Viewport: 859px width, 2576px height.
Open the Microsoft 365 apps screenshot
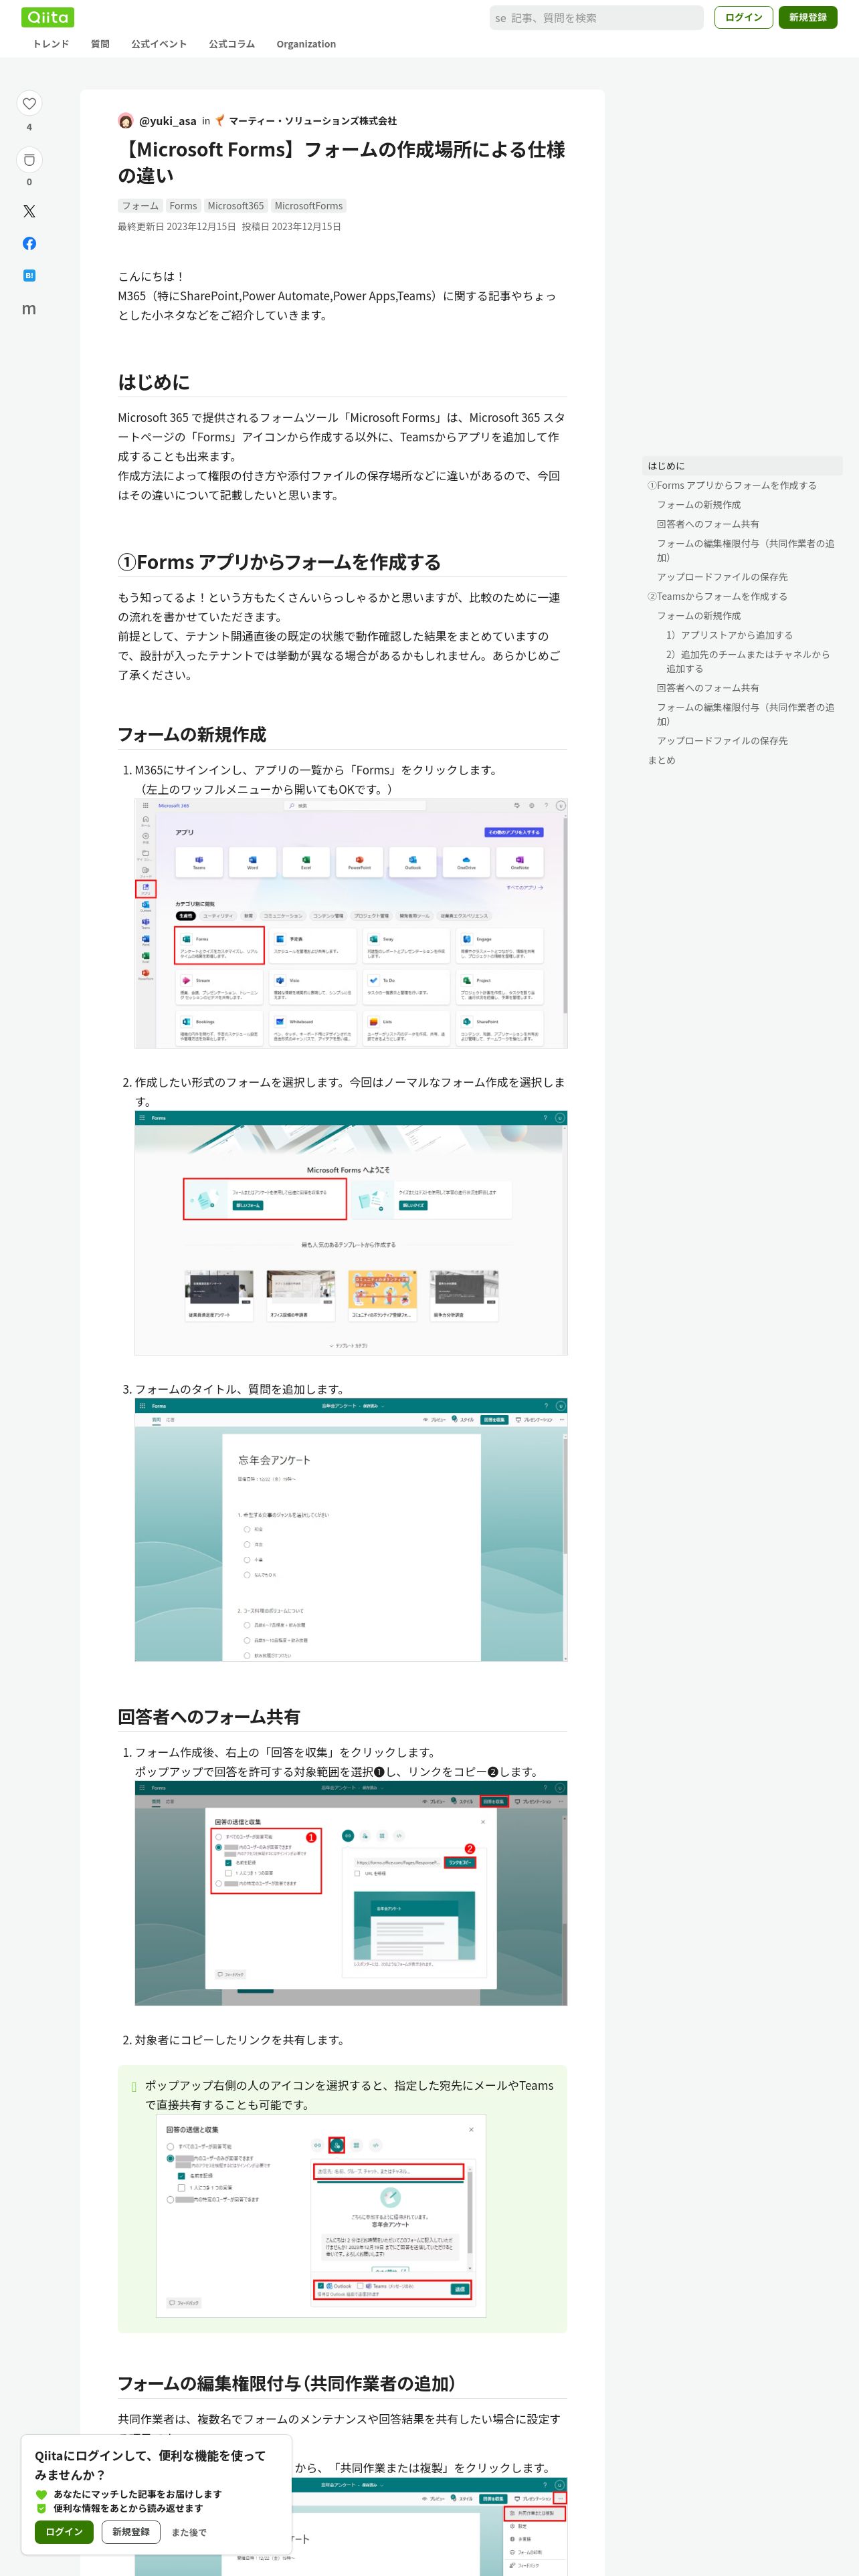pos(351,923)
